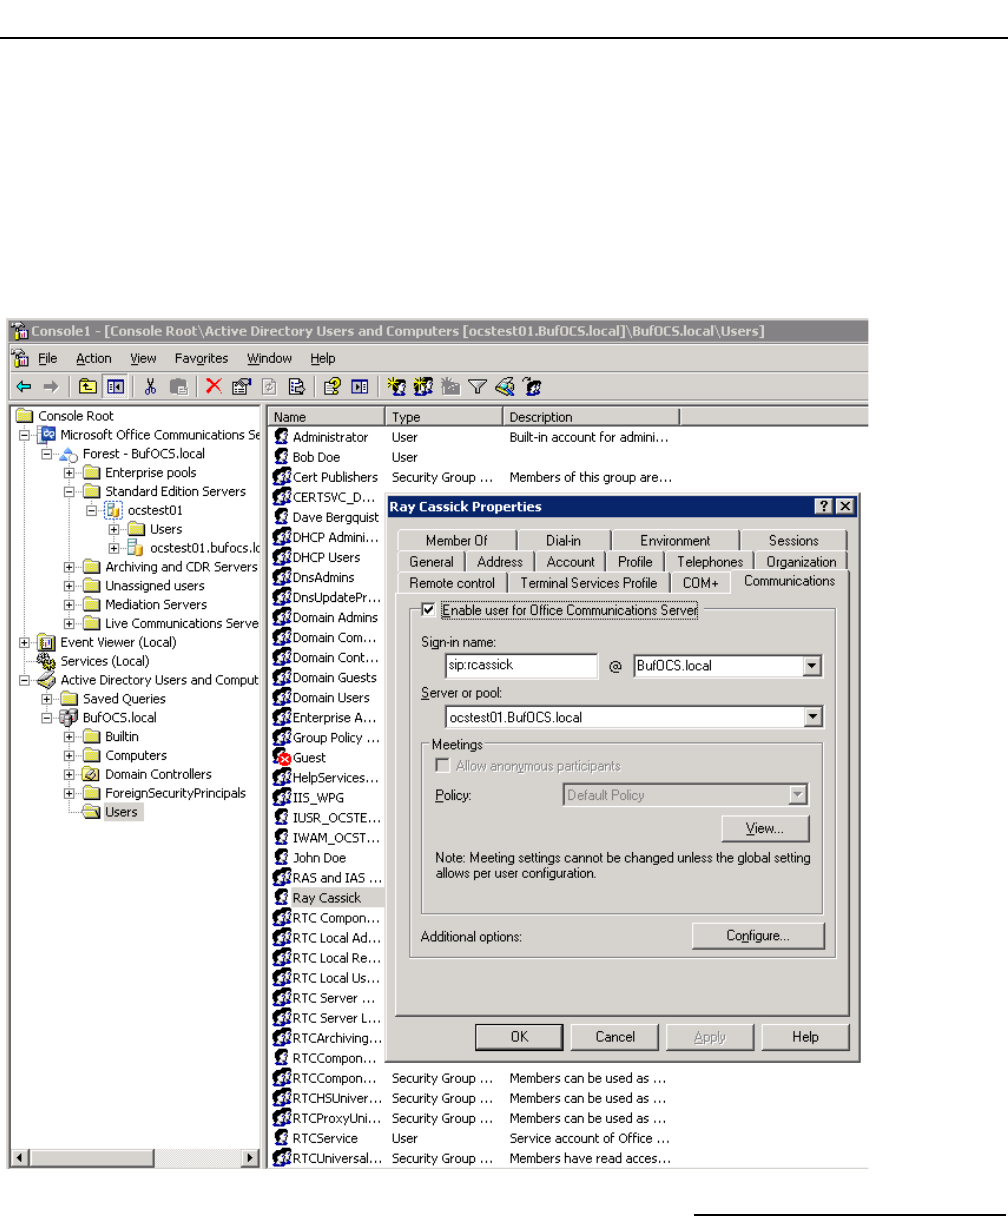Expand the Unassigned users node
The image size is (1008, 1216).
(x=69, y=586)
